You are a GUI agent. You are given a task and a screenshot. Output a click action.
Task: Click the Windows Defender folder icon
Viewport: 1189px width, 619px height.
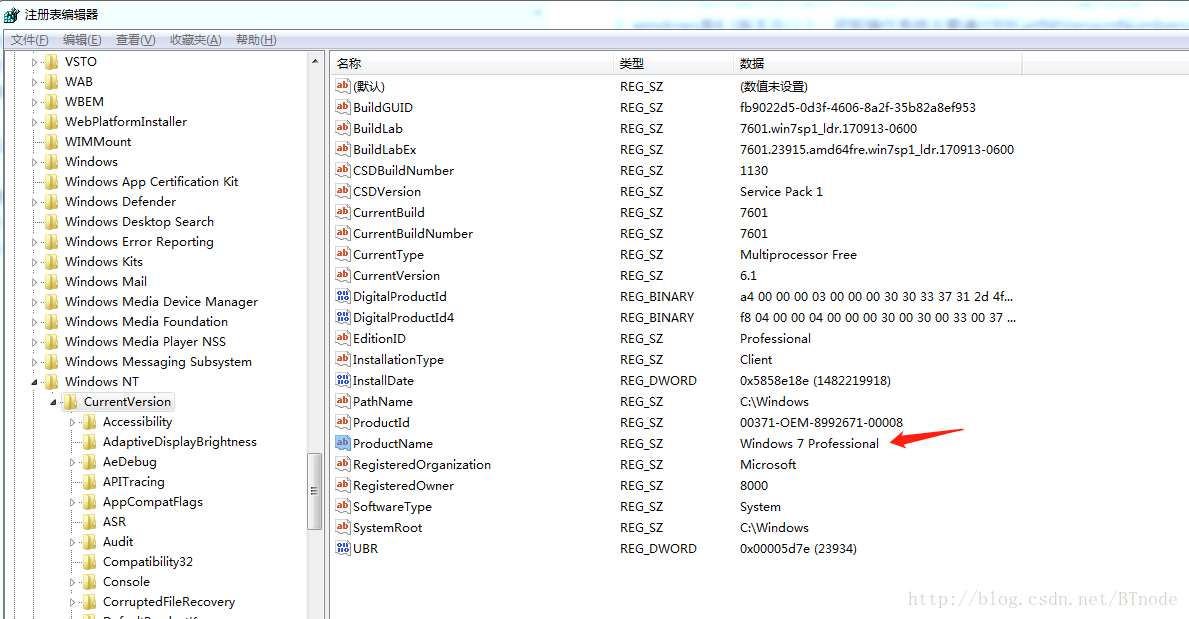point(52,202)
